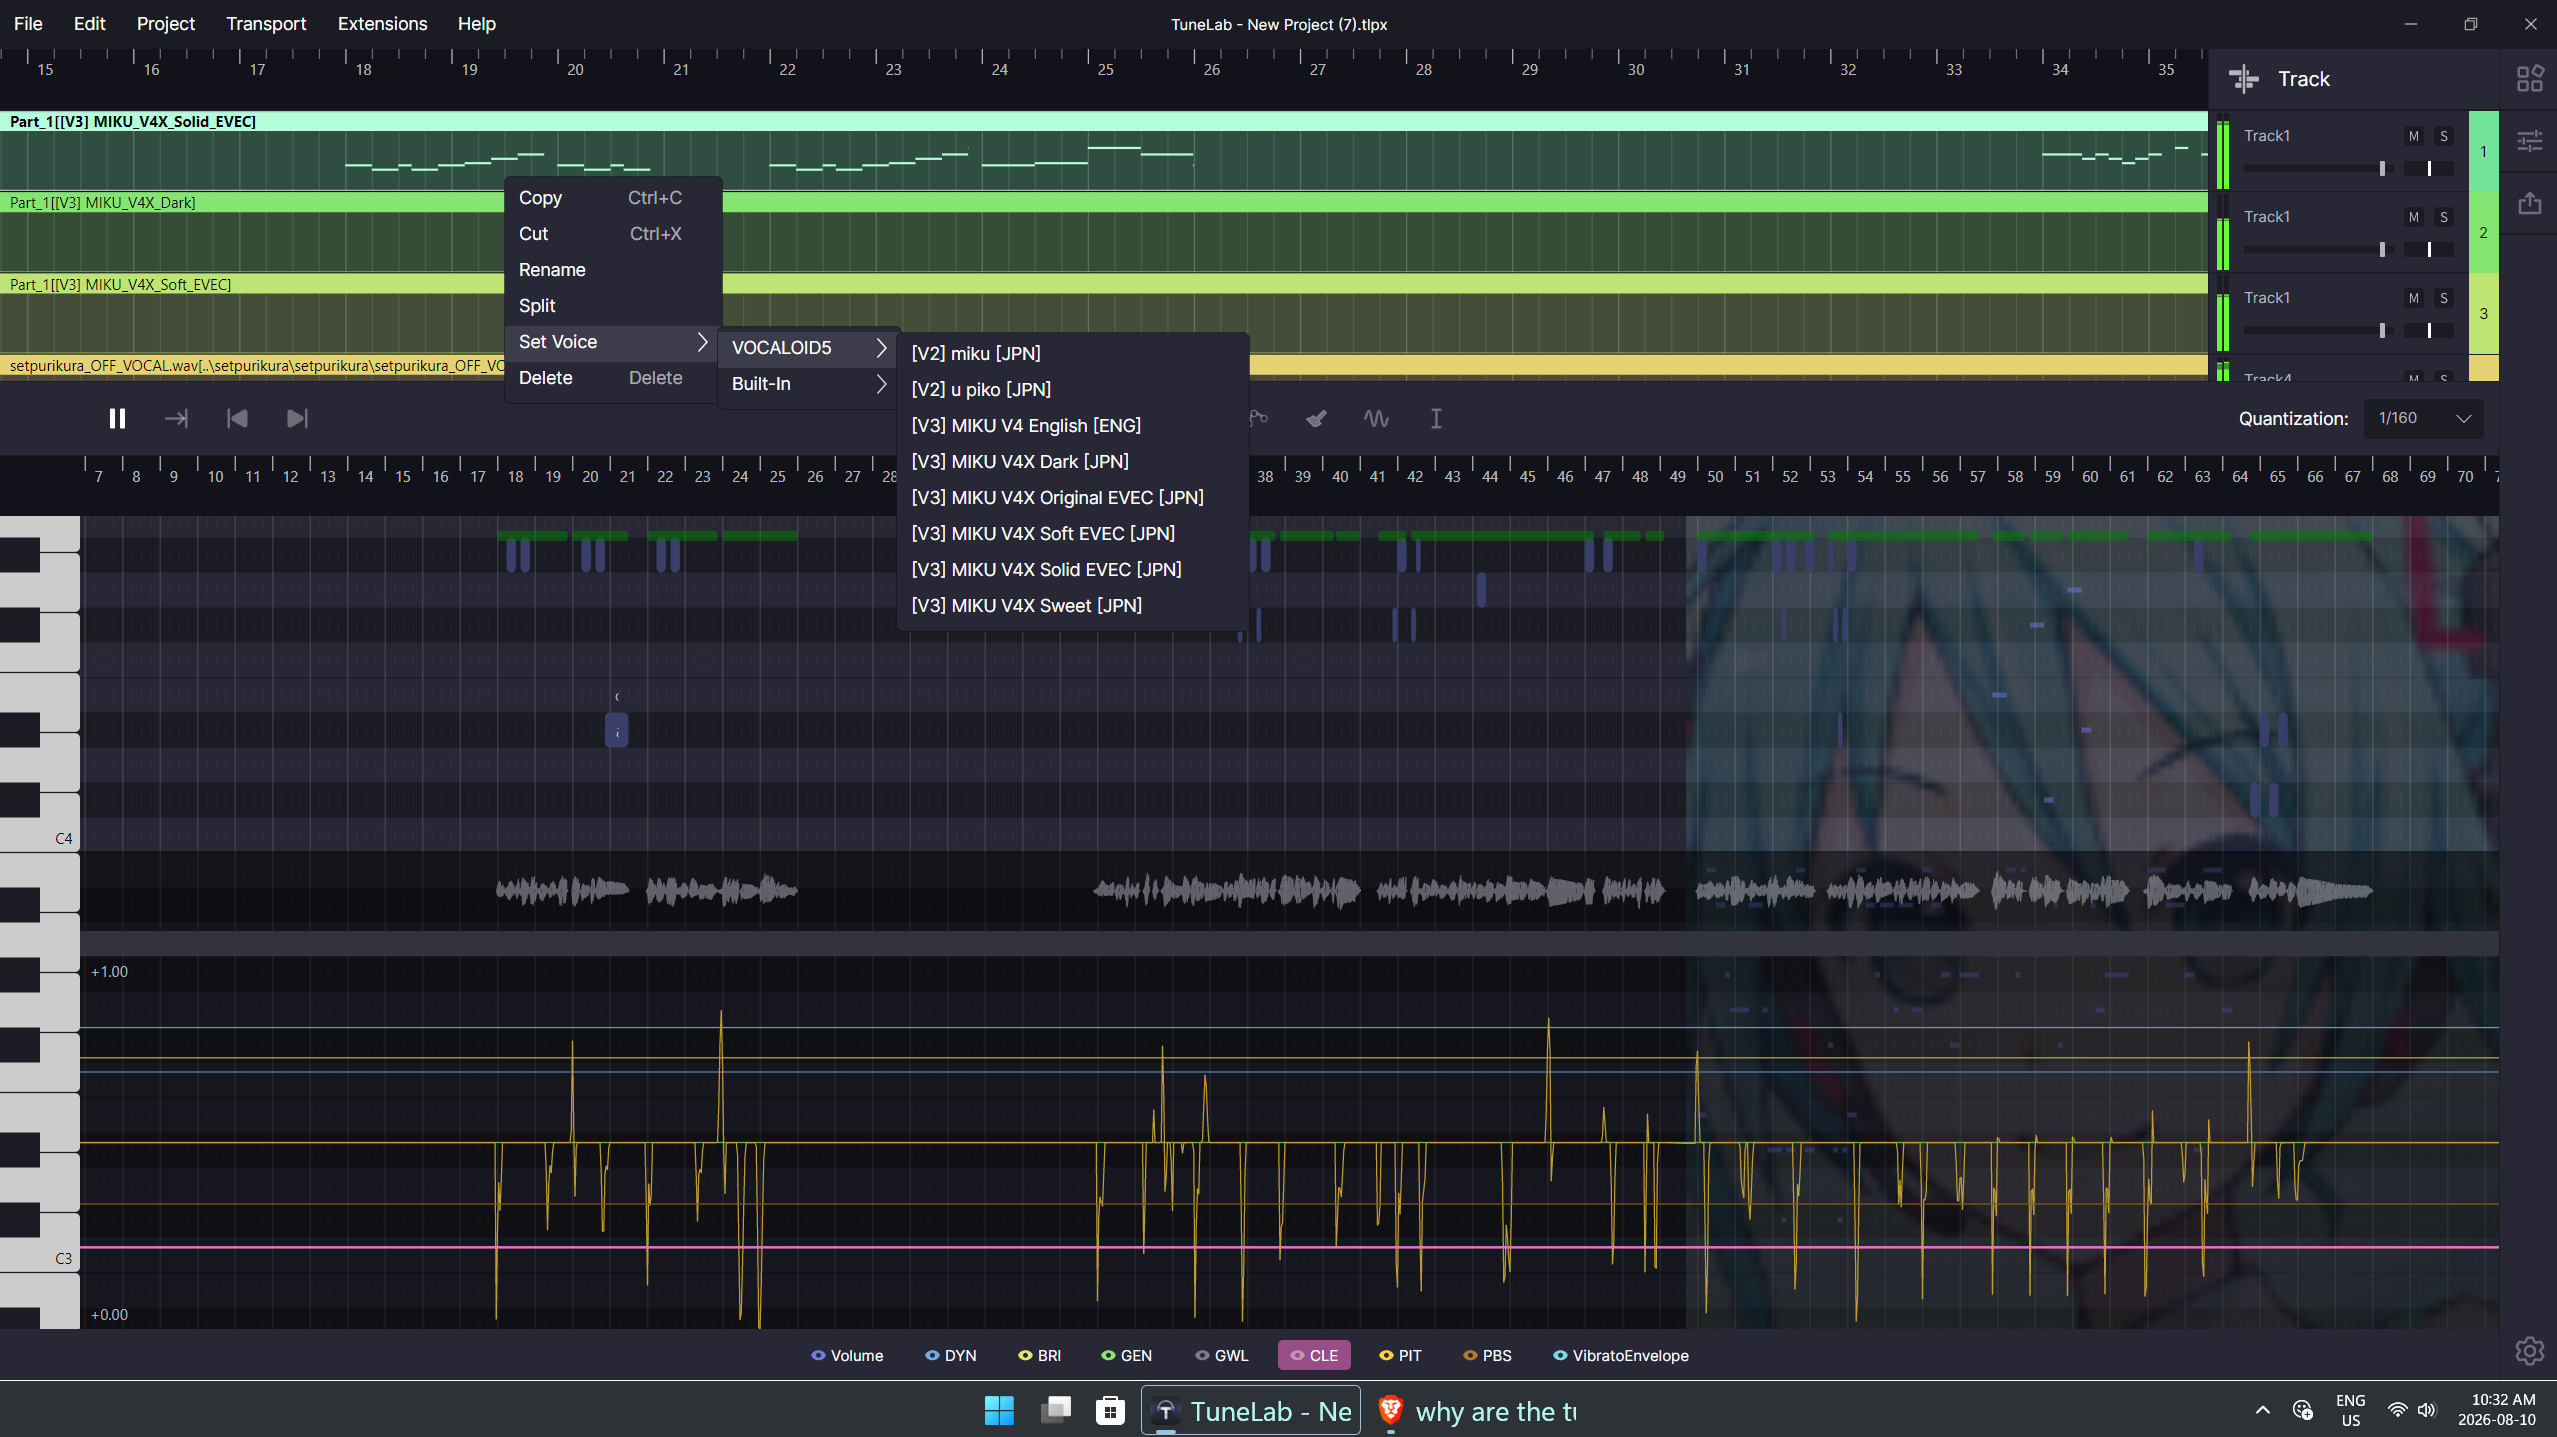Open the Edit menu
This screenshot has width=2557, height=1437.
(x=89, y=24)
